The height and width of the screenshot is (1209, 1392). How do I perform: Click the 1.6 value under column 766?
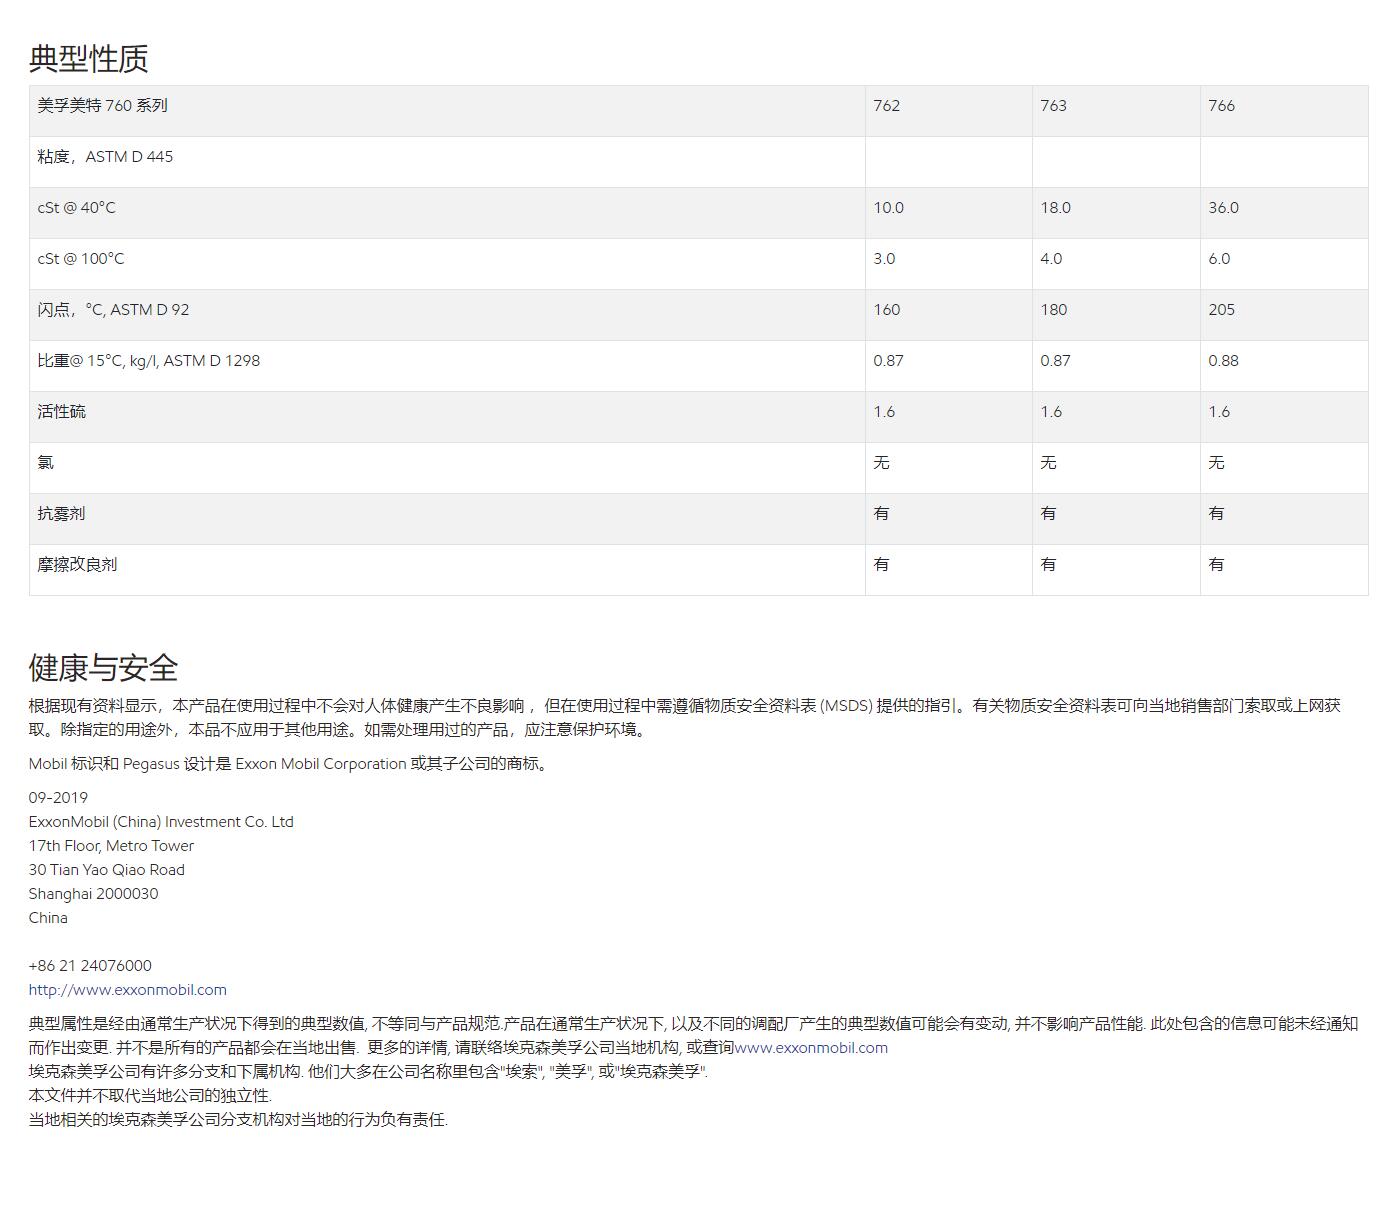[1220, 412]
